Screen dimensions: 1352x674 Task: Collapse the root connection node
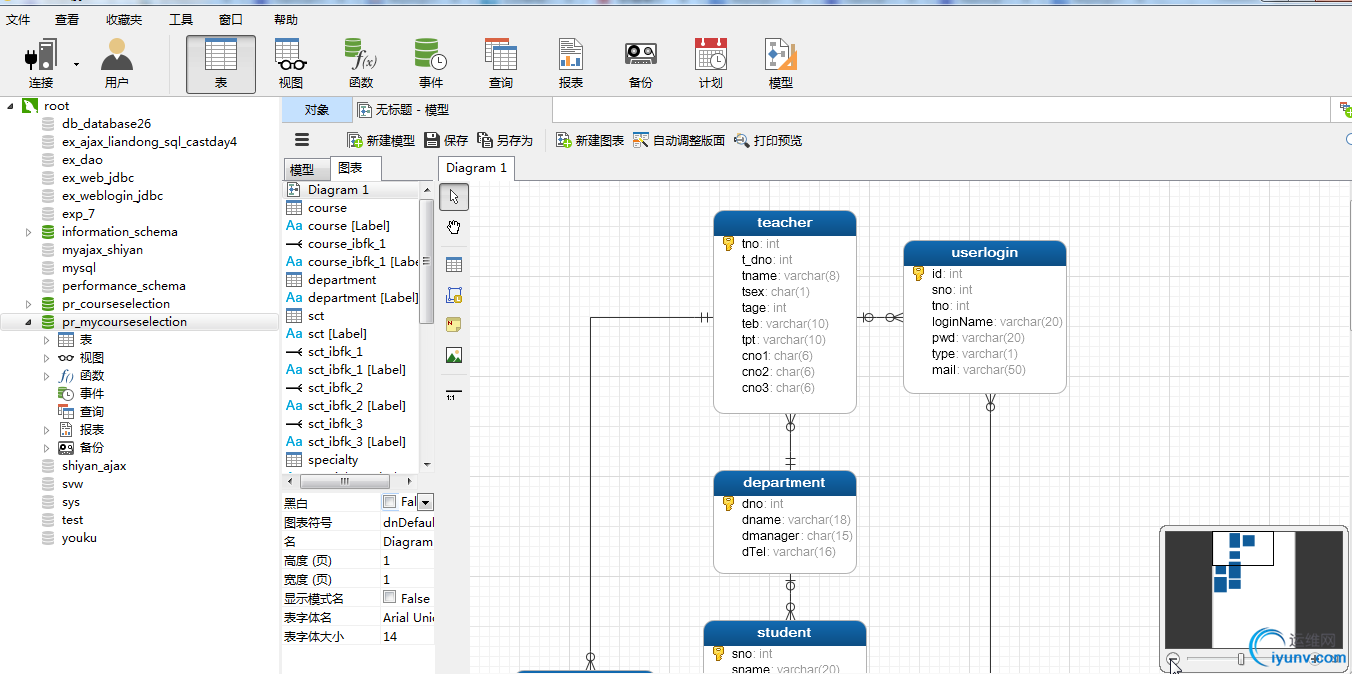tap(10, 106)
